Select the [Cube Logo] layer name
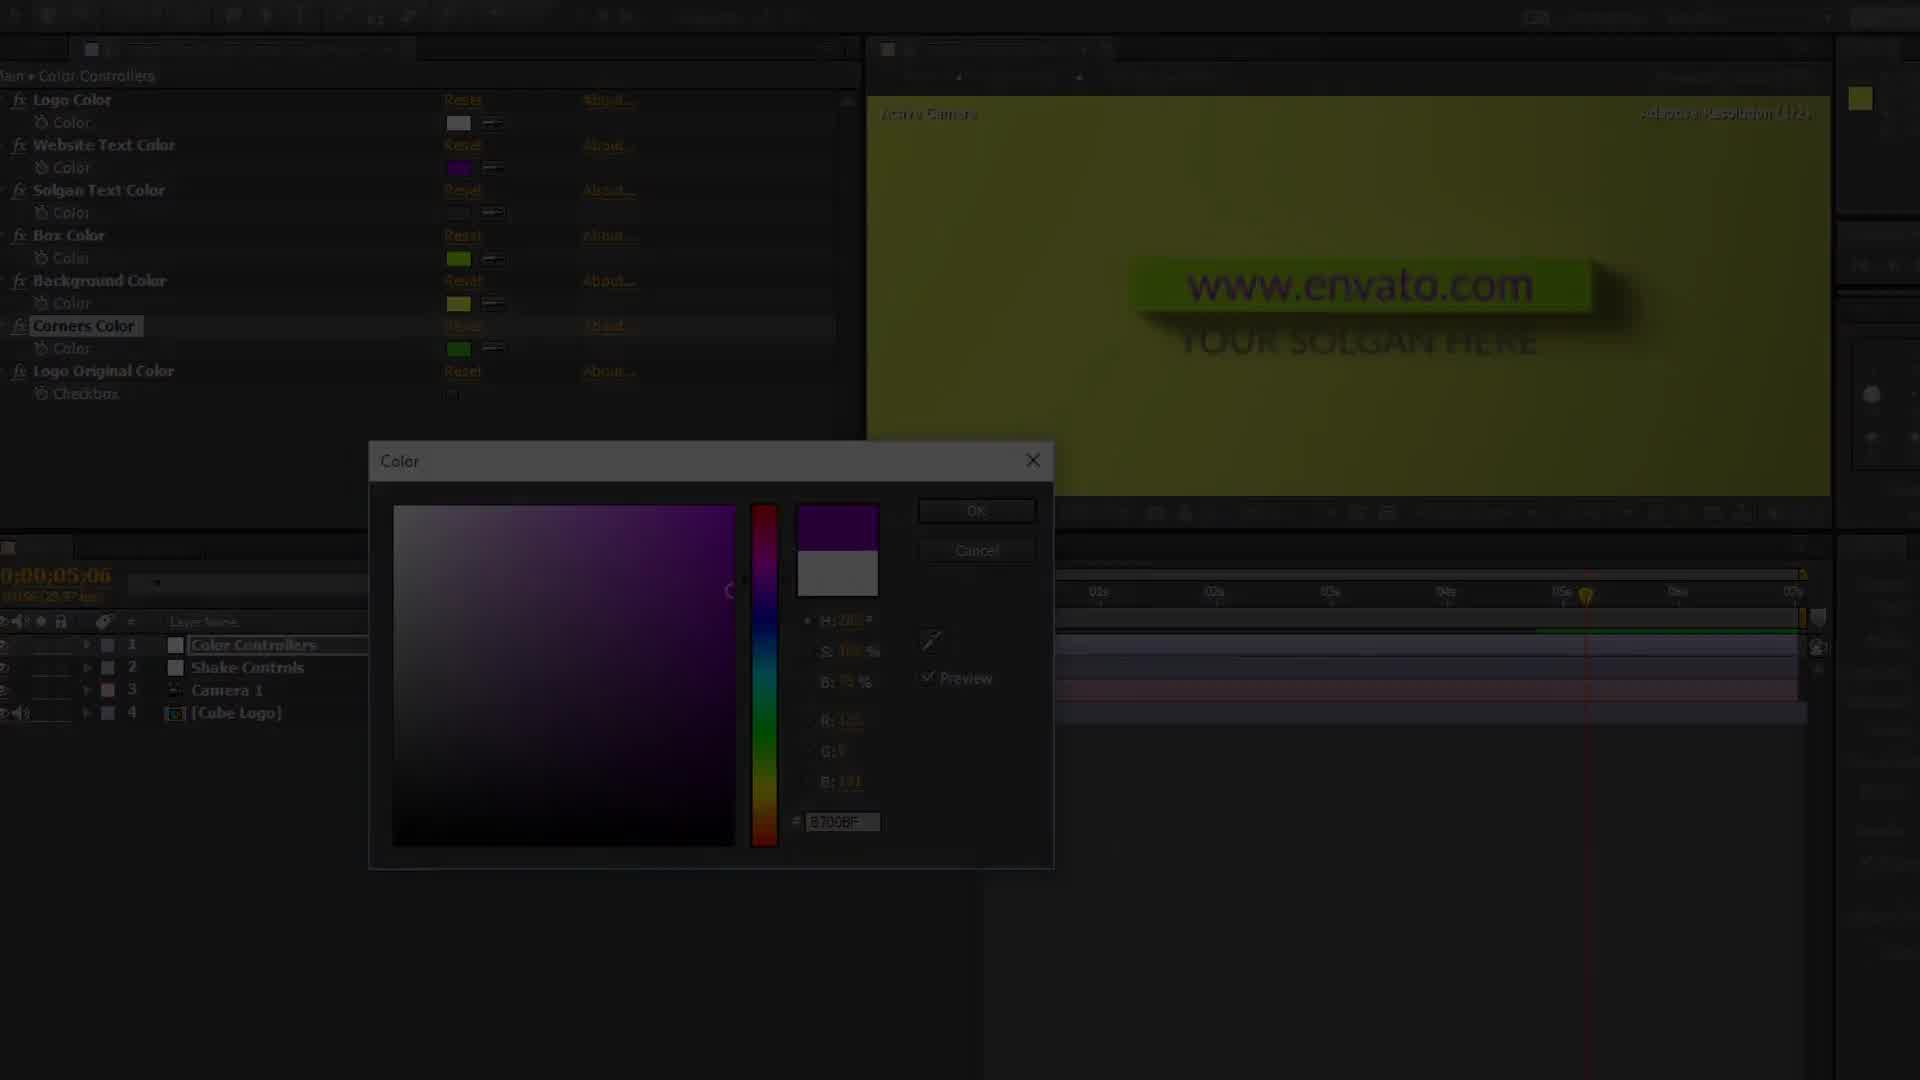Image resolution: width=1920 pixels, height=1080 pixels. (x=236, y=713)
